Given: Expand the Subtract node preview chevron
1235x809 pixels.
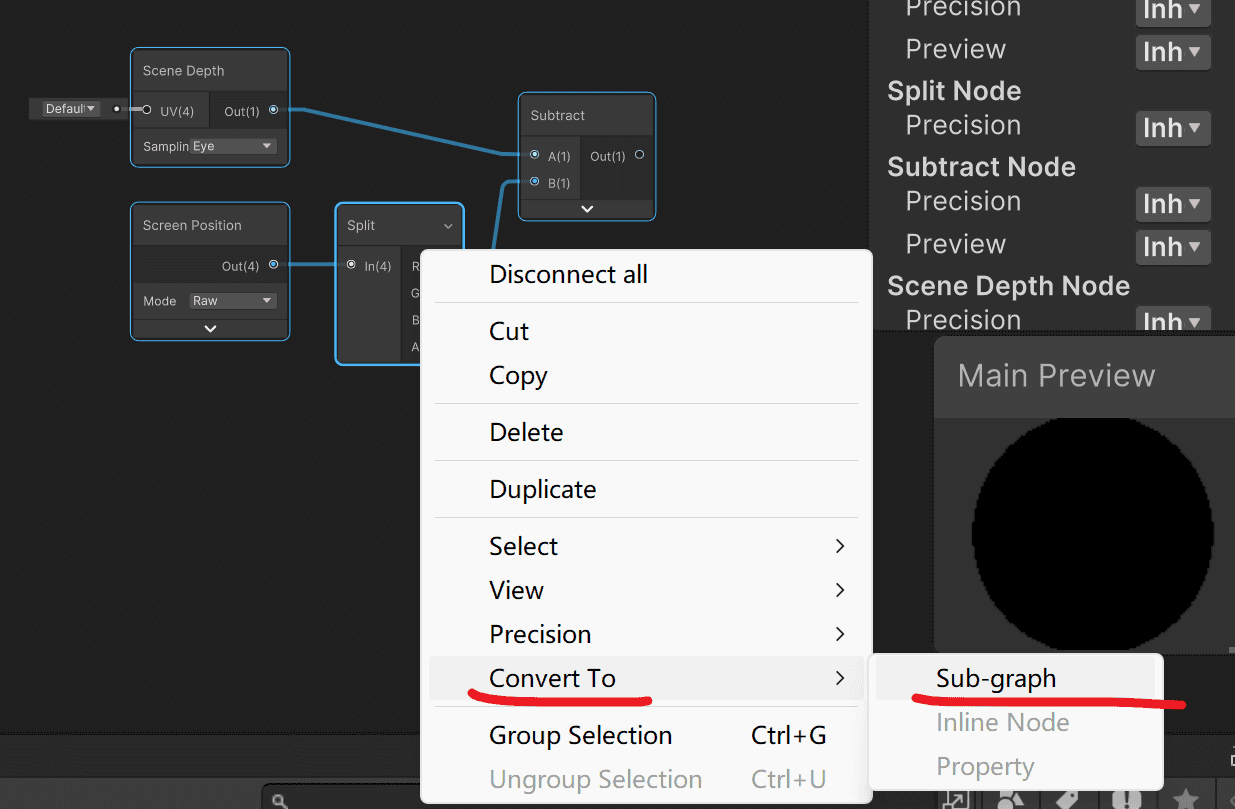Looking at the screenshot, I should click(x=587, y=209).
